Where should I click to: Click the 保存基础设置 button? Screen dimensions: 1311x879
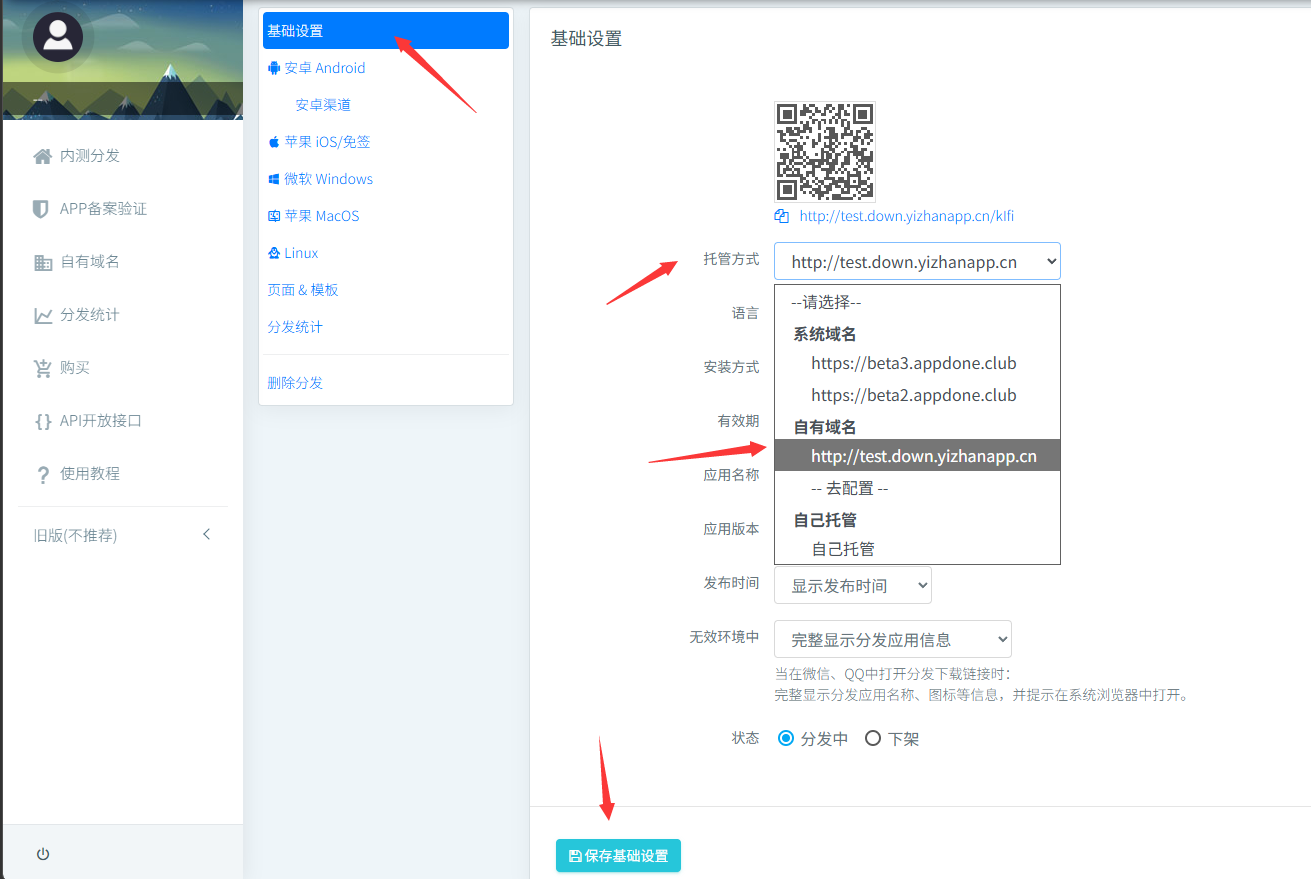618,856
